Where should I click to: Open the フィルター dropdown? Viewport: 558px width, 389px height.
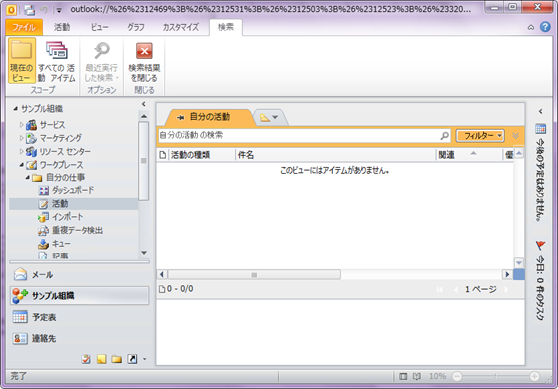480,136
